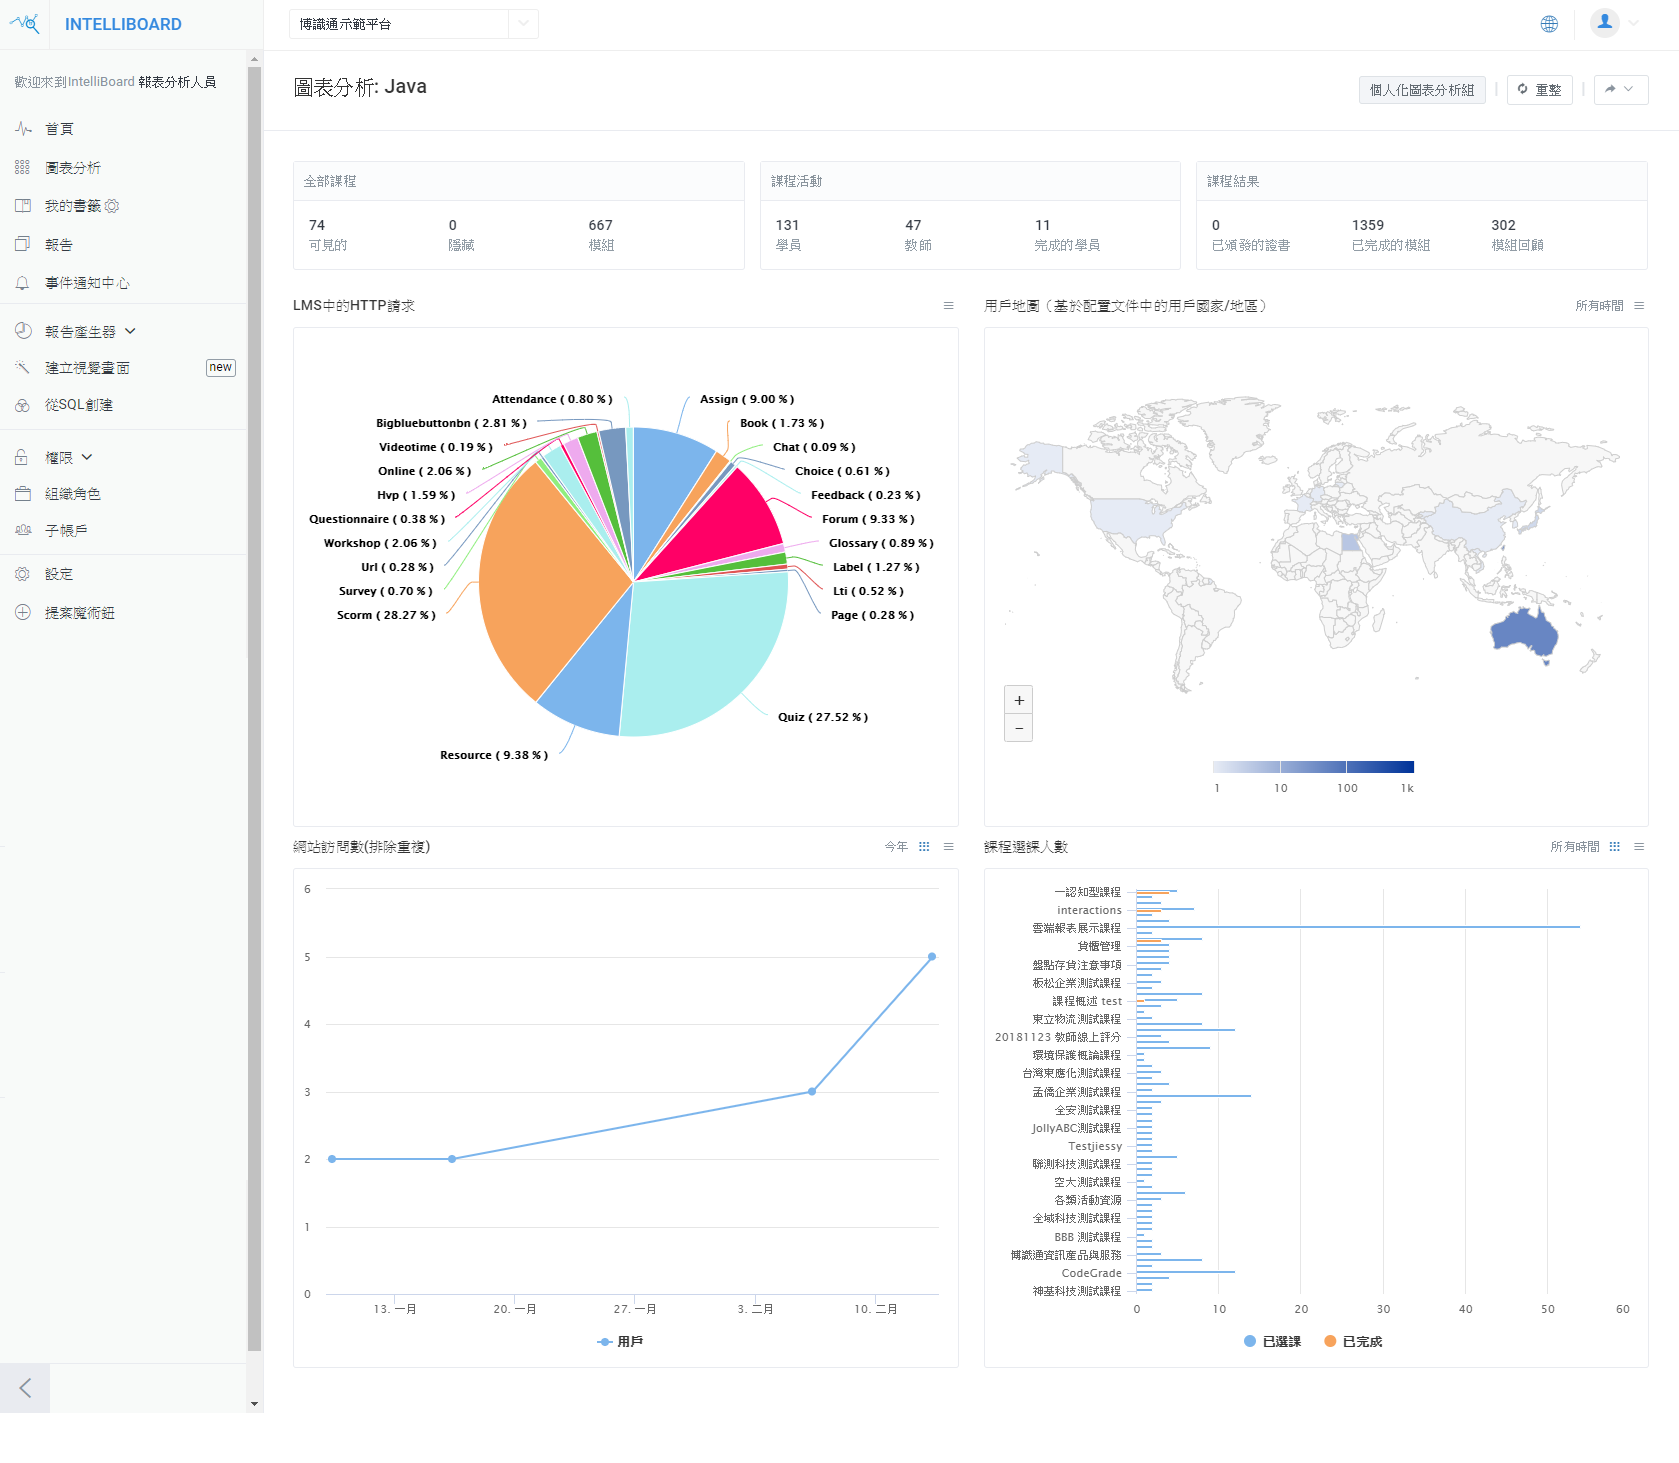The height and width of the screenshot is (1463, 1679).
Task: Open the 博識通示範平台 dropdown
Action: click(x=413, y=24)
